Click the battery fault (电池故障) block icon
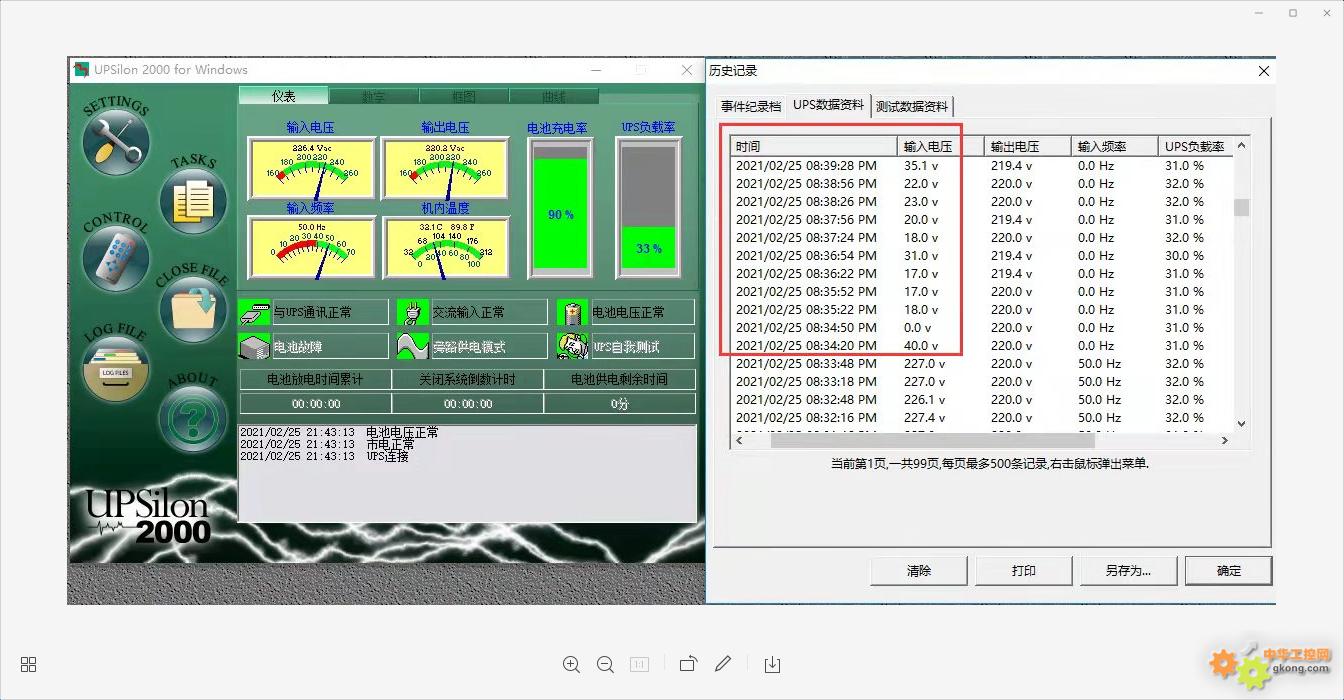 254,346
